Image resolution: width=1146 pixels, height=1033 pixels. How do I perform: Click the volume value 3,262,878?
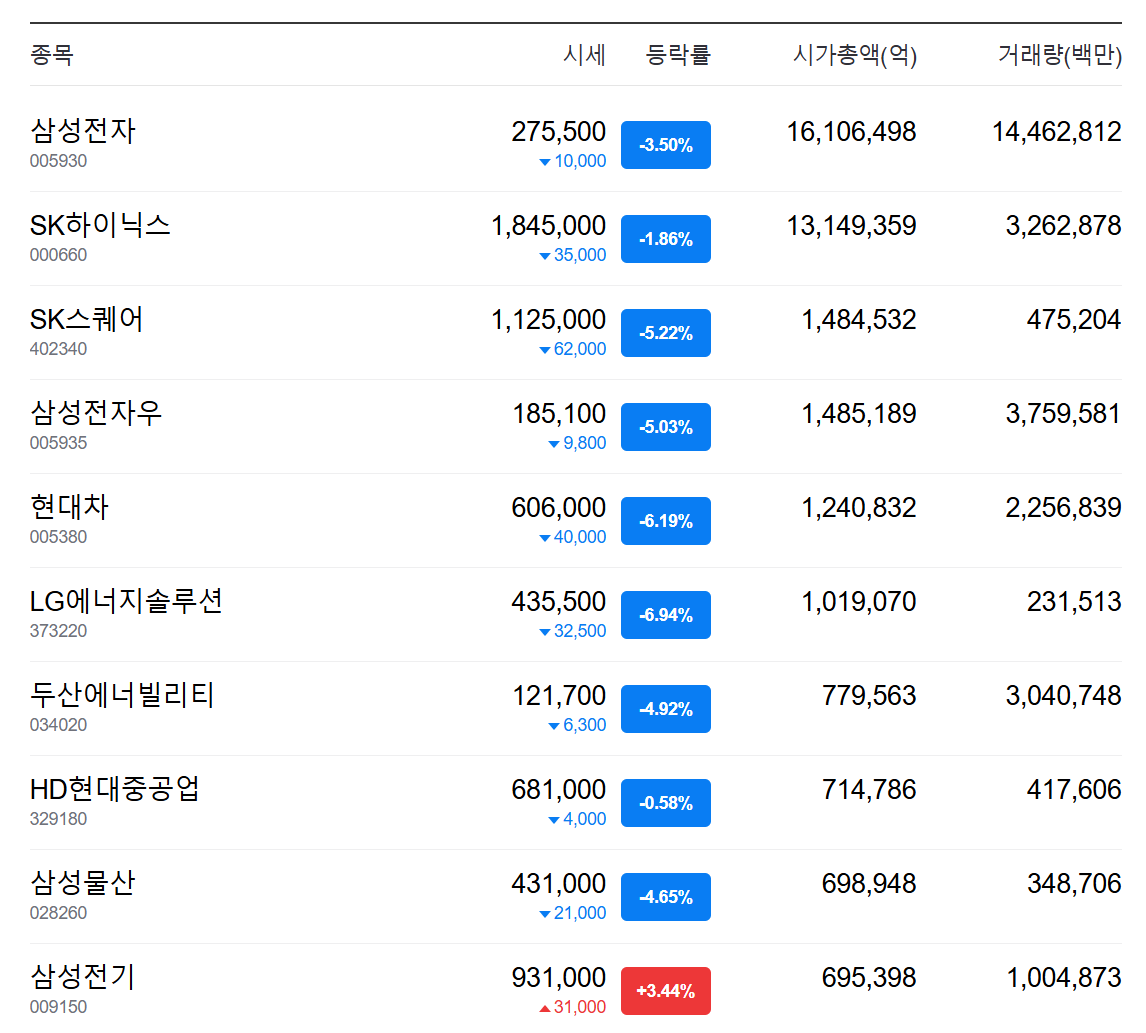coord(1063,226)
